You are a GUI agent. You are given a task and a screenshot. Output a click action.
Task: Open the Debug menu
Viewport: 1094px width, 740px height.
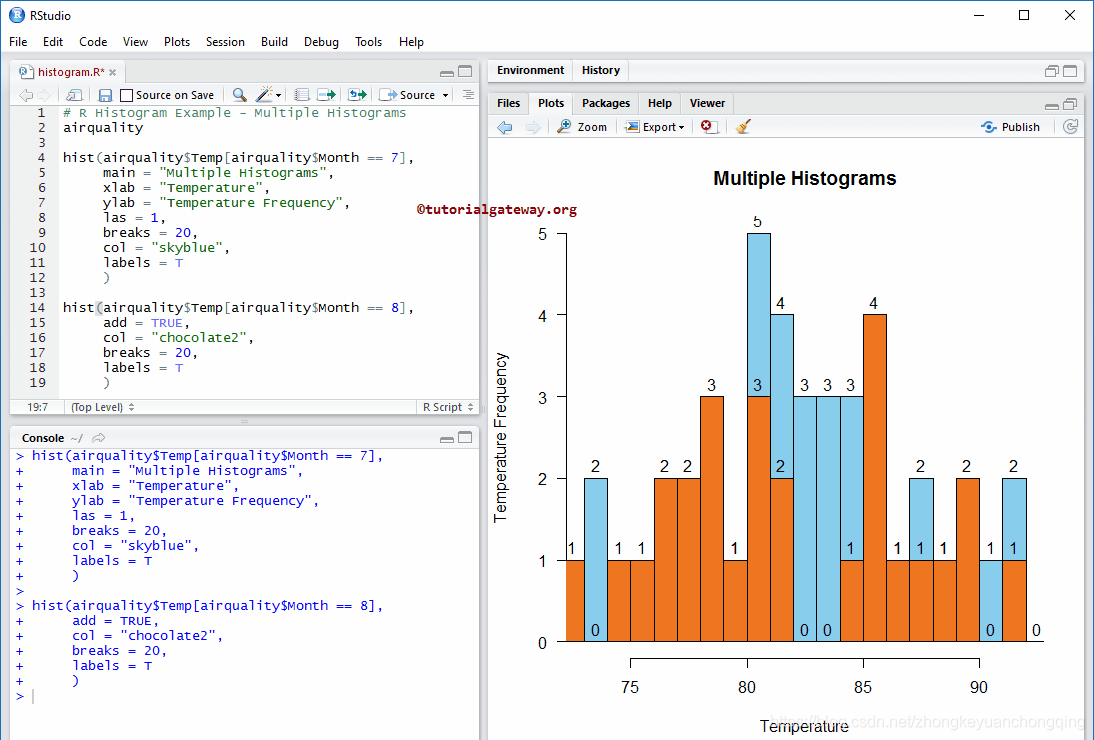(321, 42)
